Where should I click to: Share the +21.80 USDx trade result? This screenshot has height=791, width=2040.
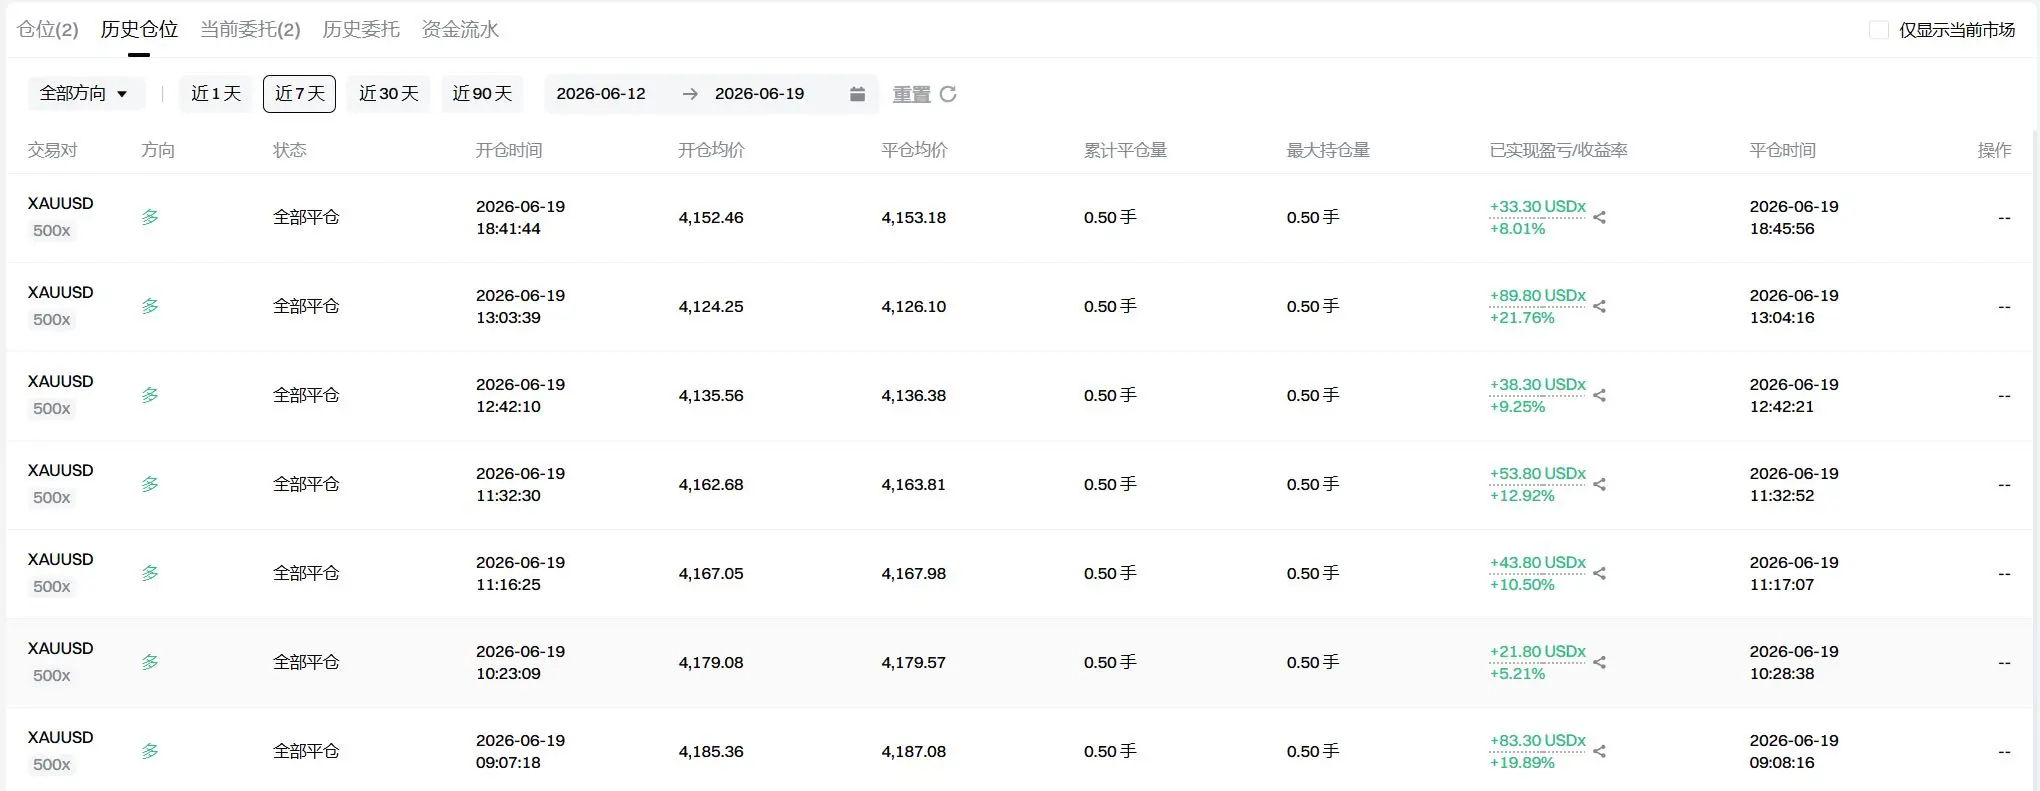coord(1599,662)
